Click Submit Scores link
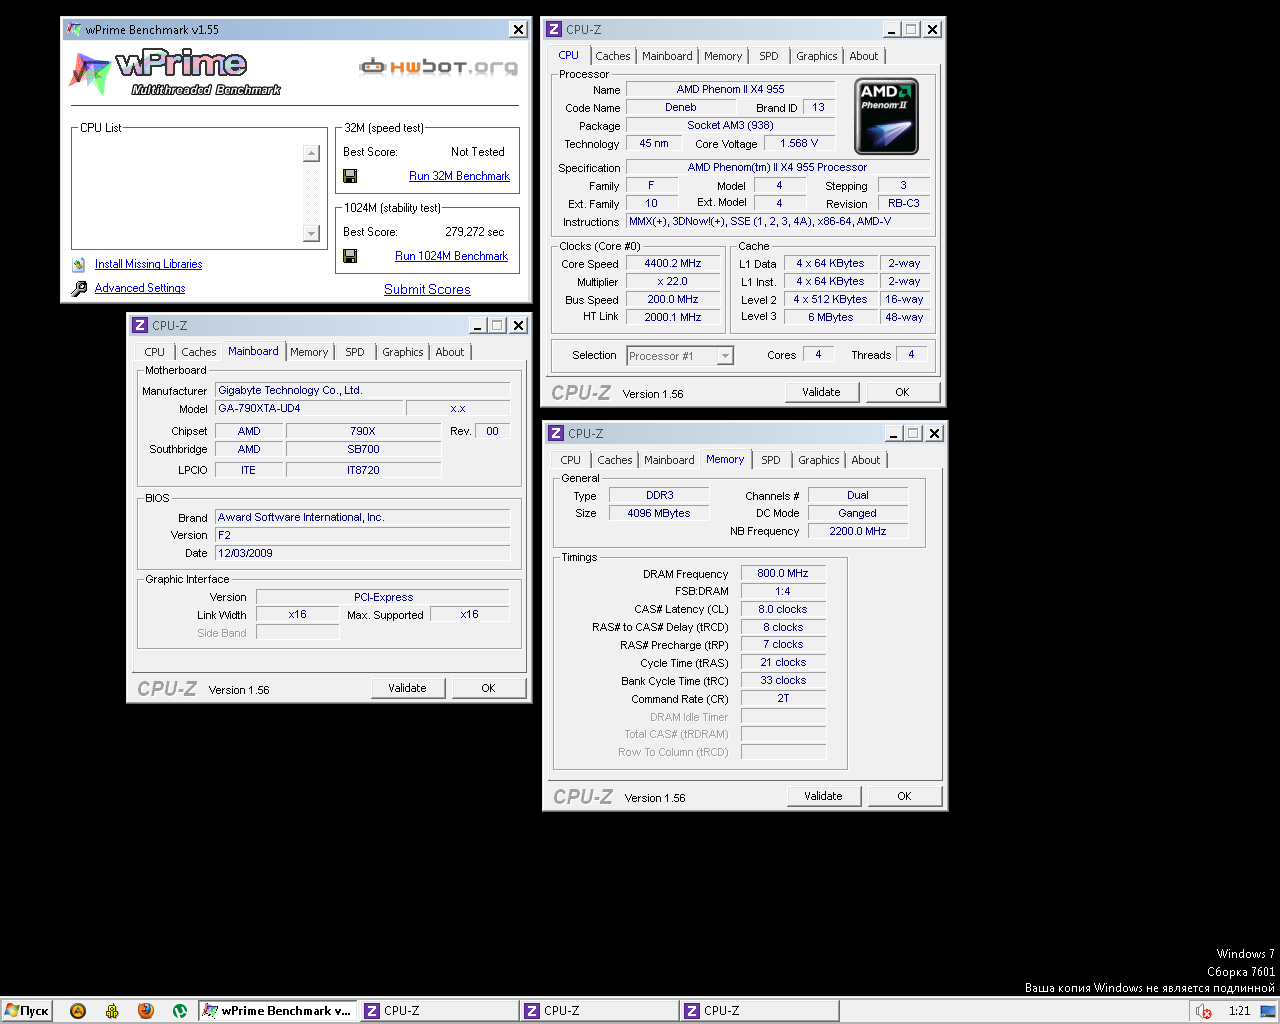1280x1024 pixels. point(427,289)
